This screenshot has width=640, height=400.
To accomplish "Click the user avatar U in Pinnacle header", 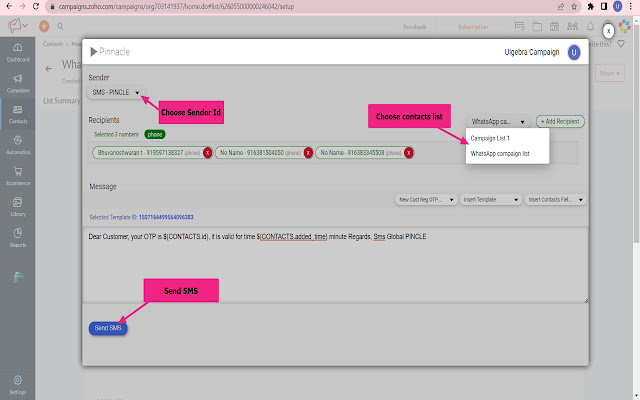I will 574,52.
